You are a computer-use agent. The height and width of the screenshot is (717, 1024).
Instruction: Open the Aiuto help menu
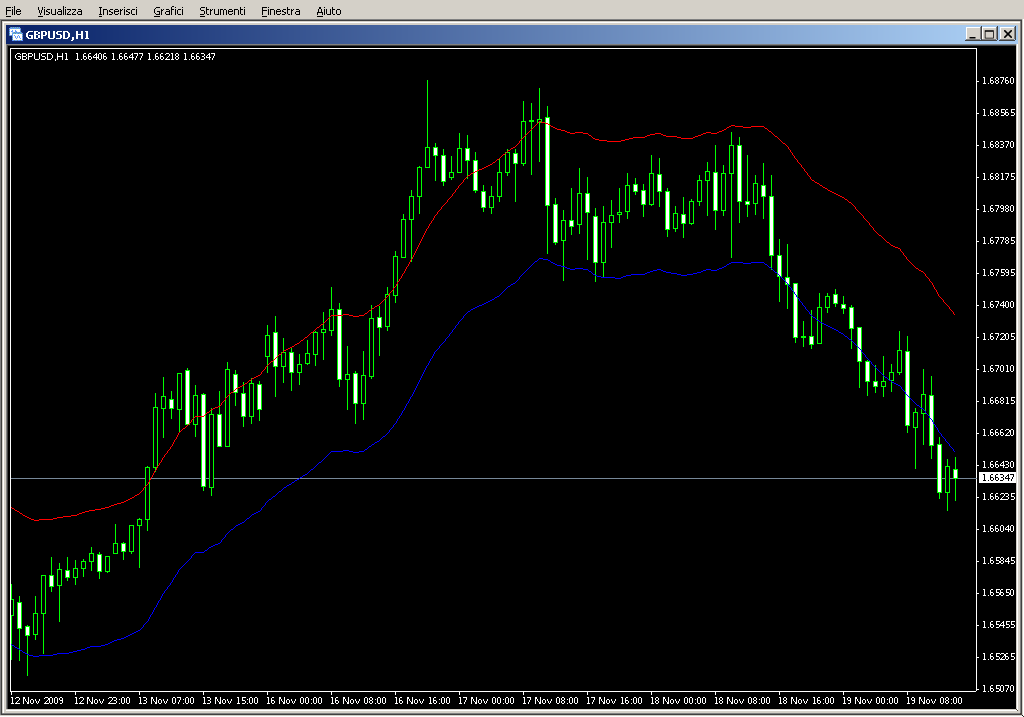pyautogui.click(x=328, y=11)
